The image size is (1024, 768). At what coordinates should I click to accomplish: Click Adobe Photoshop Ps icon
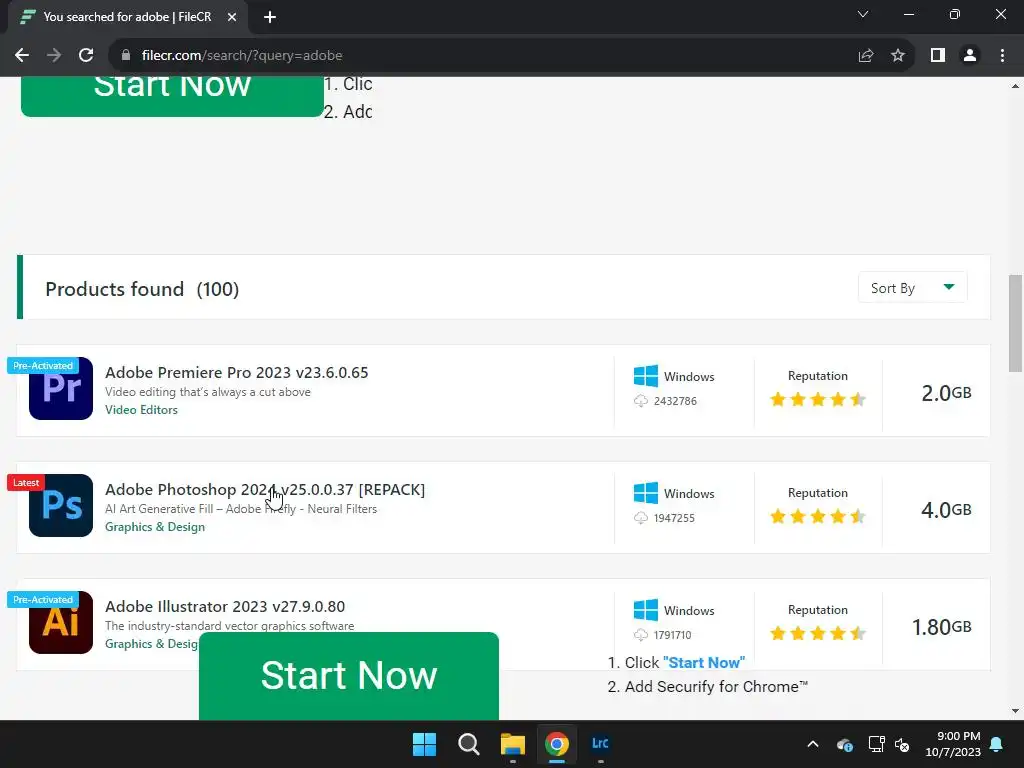click(x=61, y=505)
